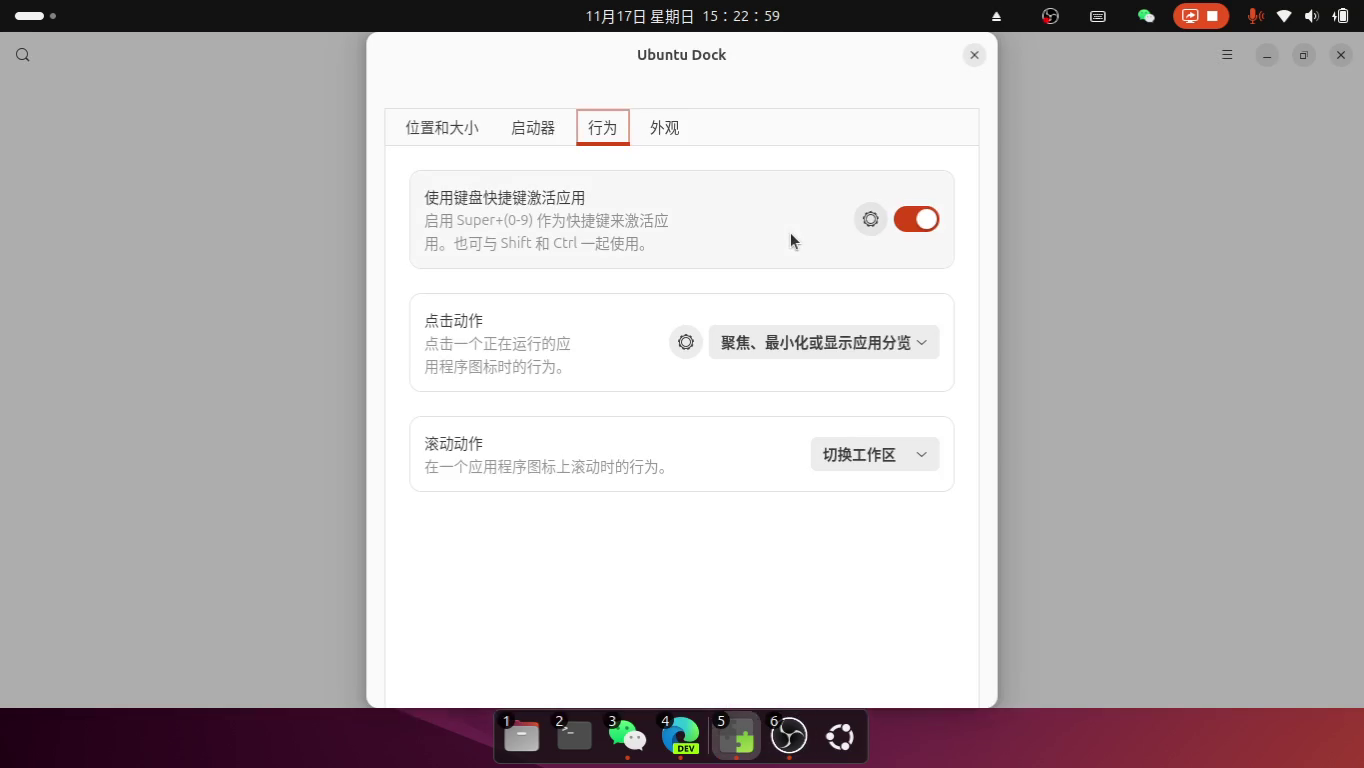Open the WeChat tray icon in the top bar

[1146, 16]
